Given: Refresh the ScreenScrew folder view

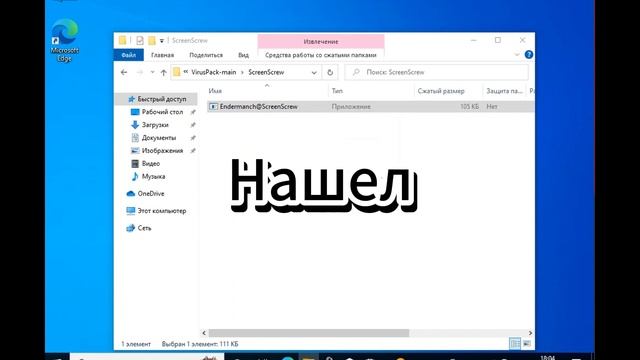Looking at the screenshot, I should tap(330, 72).
